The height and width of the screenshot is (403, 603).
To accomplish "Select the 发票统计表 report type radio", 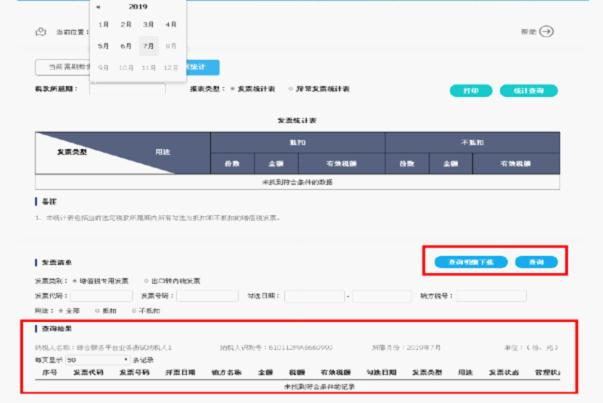I will (233, 89).
